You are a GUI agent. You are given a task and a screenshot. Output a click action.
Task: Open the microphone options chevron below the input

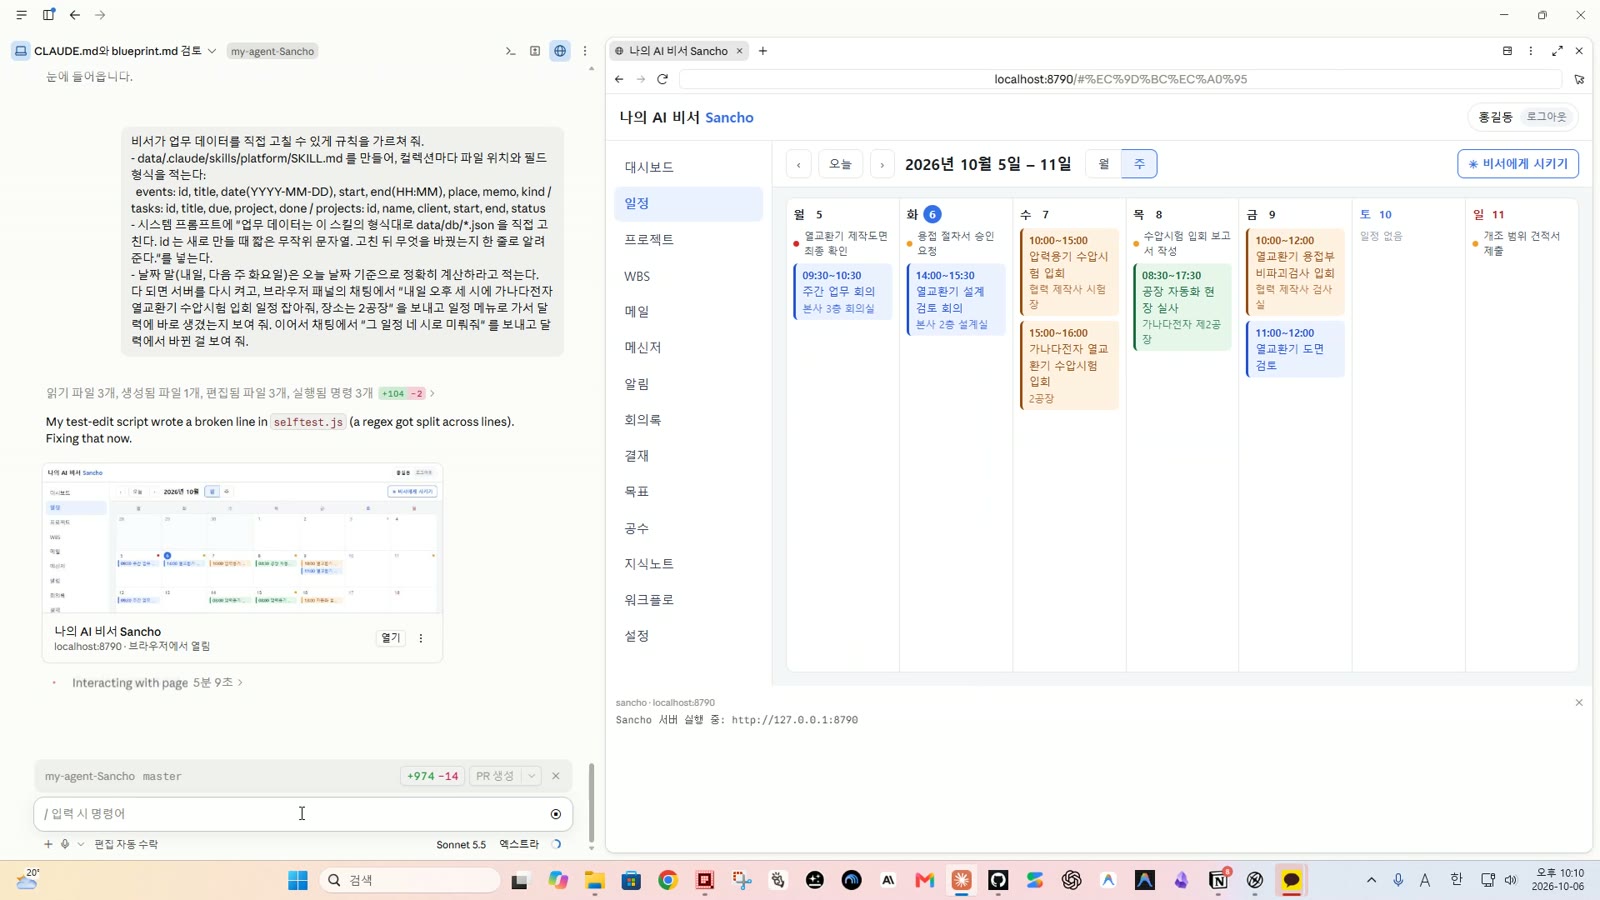[x=81, y=844]
